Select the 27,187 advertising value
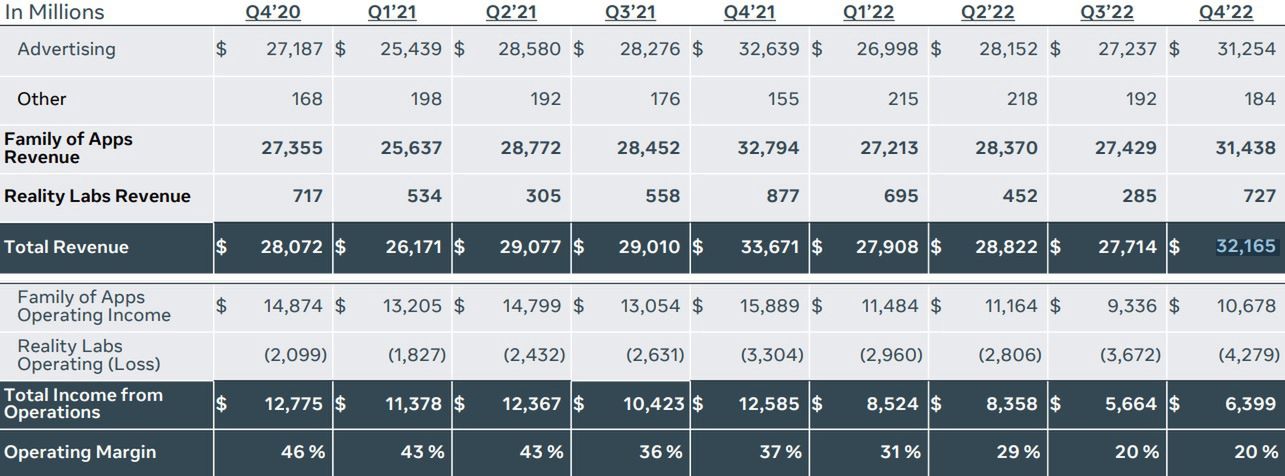 click(x=294, y=49)
